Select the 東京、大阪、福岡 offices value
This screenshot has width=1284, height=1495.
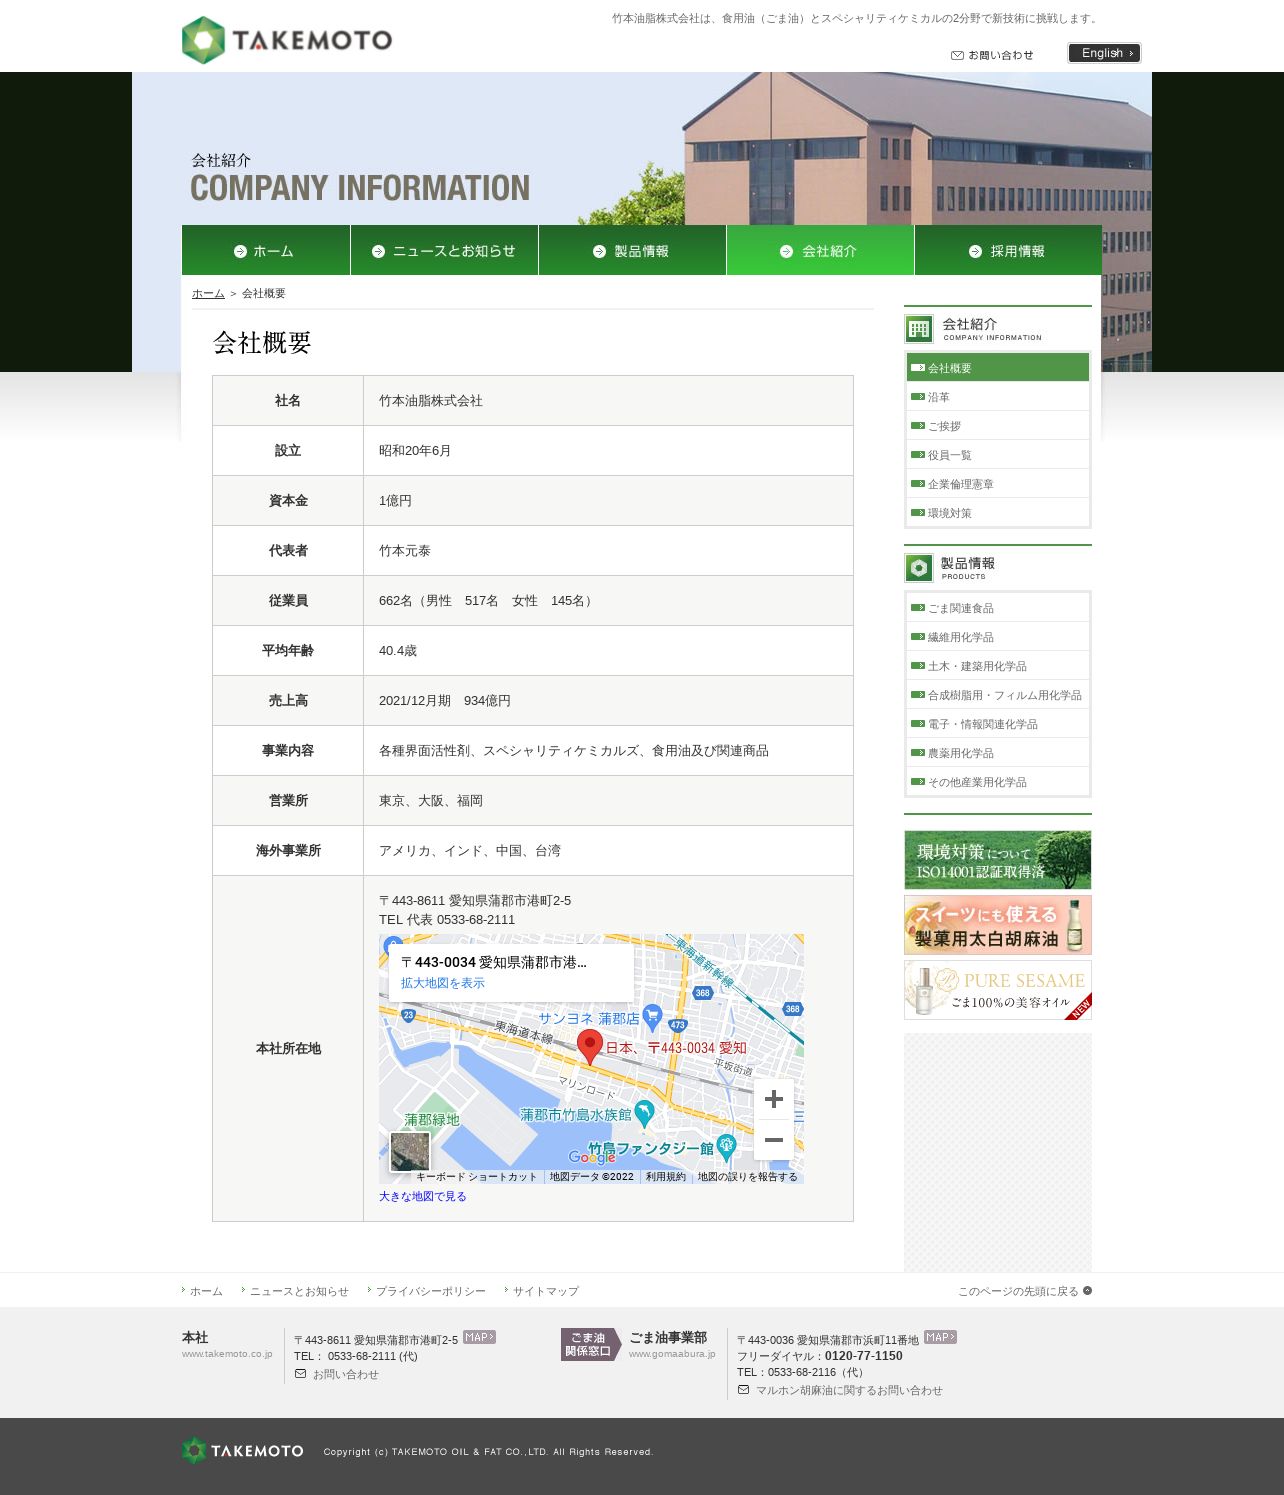pyautogui.click(x=431, y=801)
